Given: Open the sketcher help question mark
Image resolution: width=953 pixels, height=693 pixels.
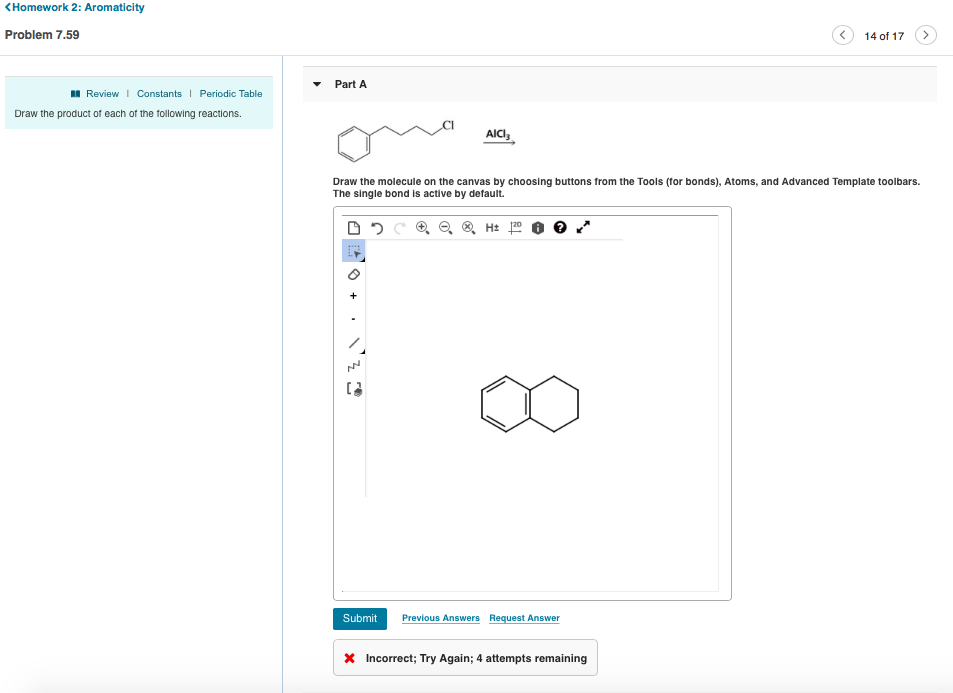Looking at the screenshot, I should (x=559, y=227).
